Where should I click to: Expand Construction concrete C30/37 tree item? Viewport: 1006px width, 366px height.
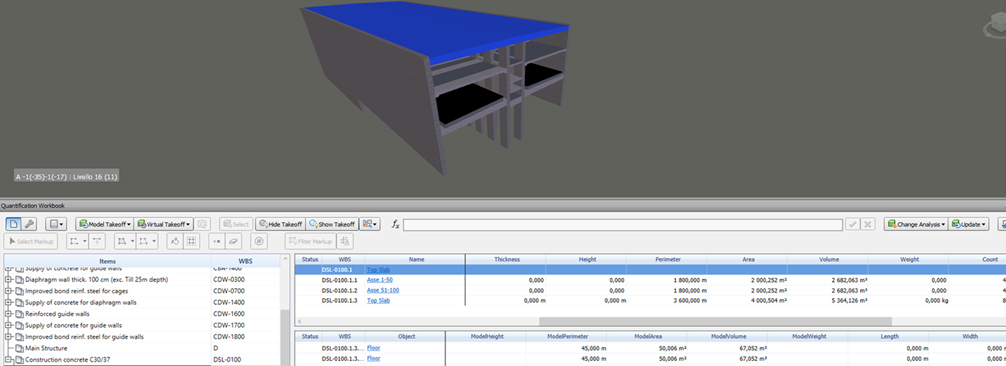(x=8, y=360)
